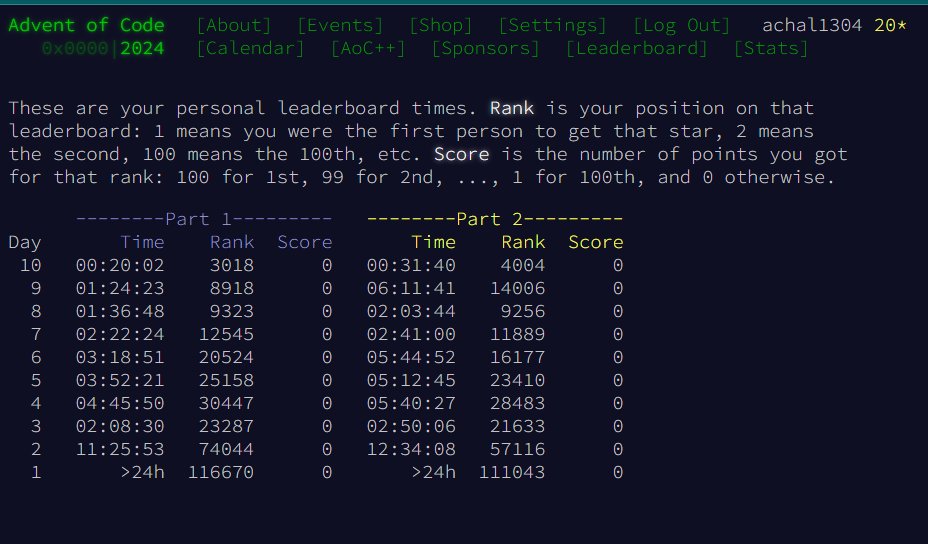Click the time 01:24:23
This screenshot has width=928, height=544.
coord(120,288)
